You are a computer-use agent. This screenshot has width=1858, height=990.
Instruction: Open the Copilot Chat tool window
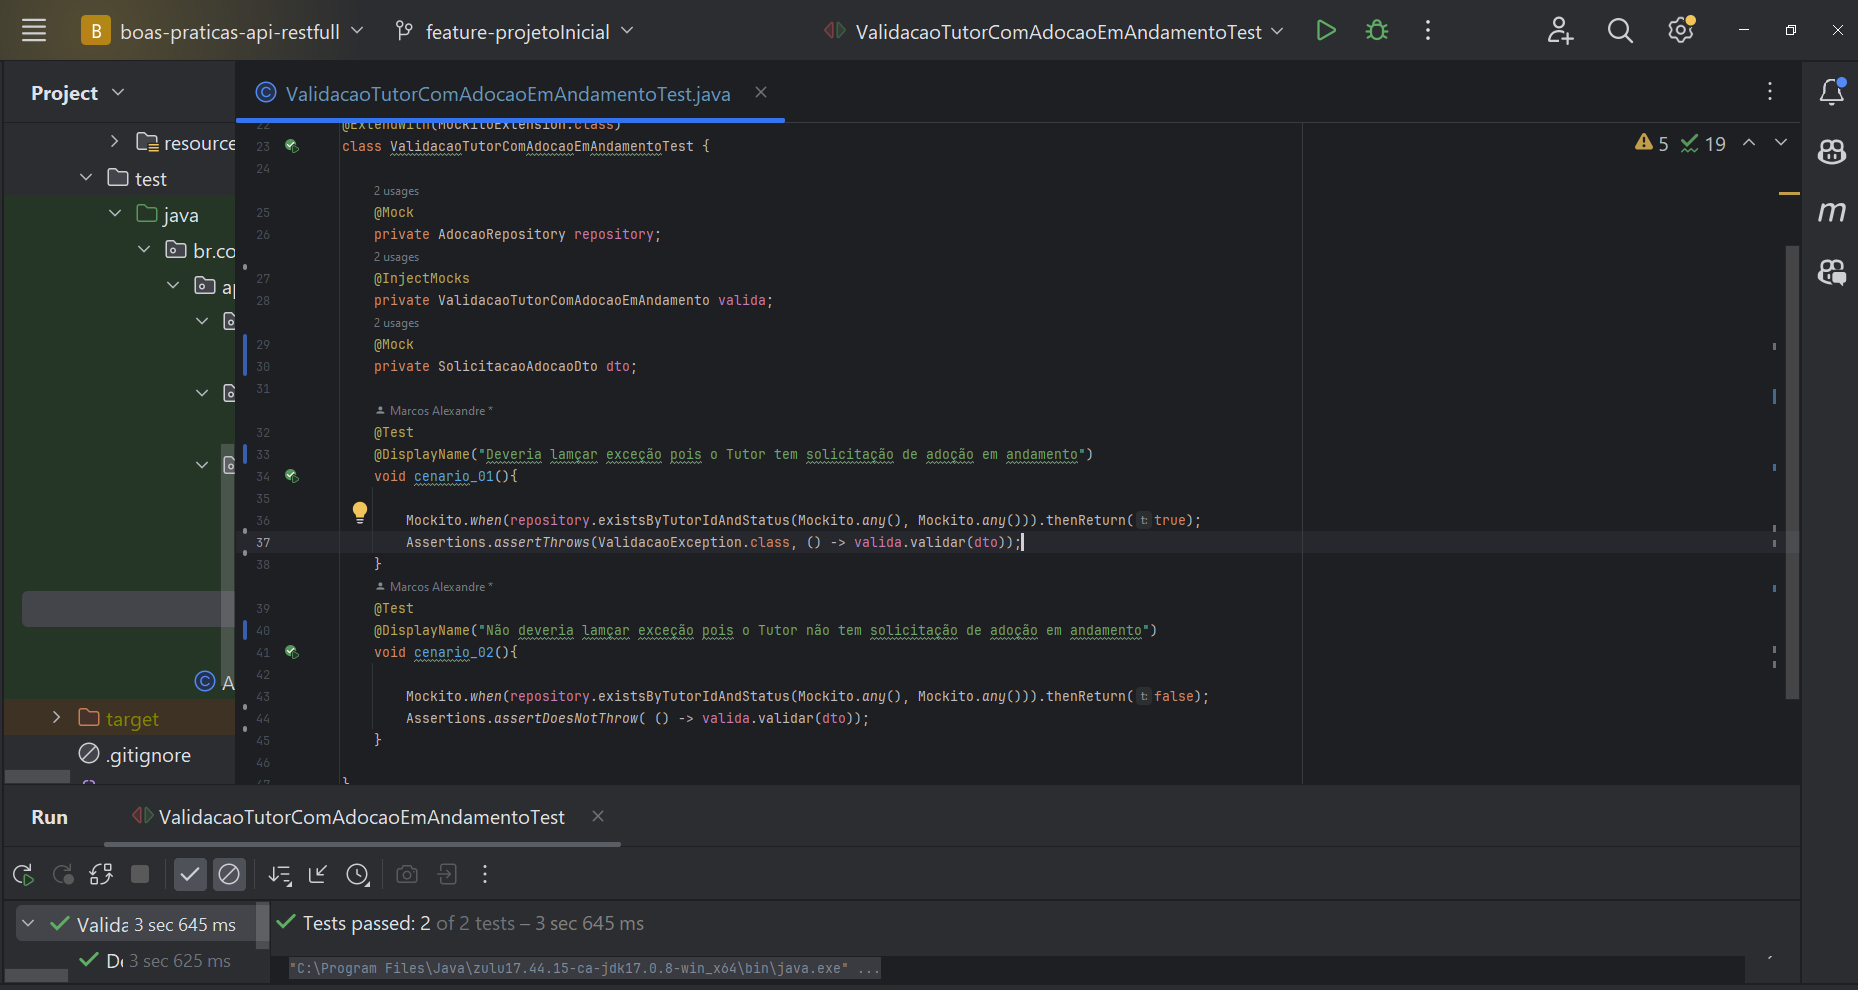[x=1831, y=271]
